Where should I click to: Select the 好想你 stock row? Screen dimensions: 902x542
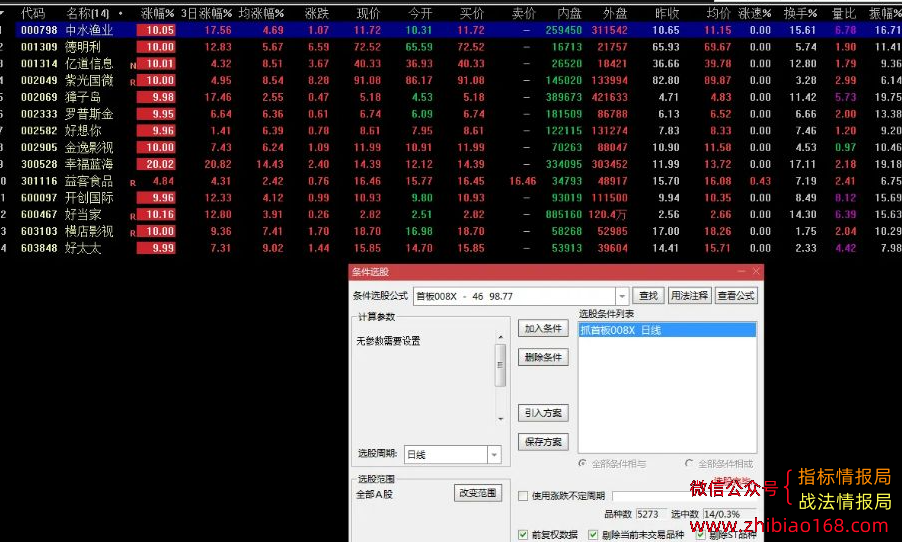[x=451, y=131]
